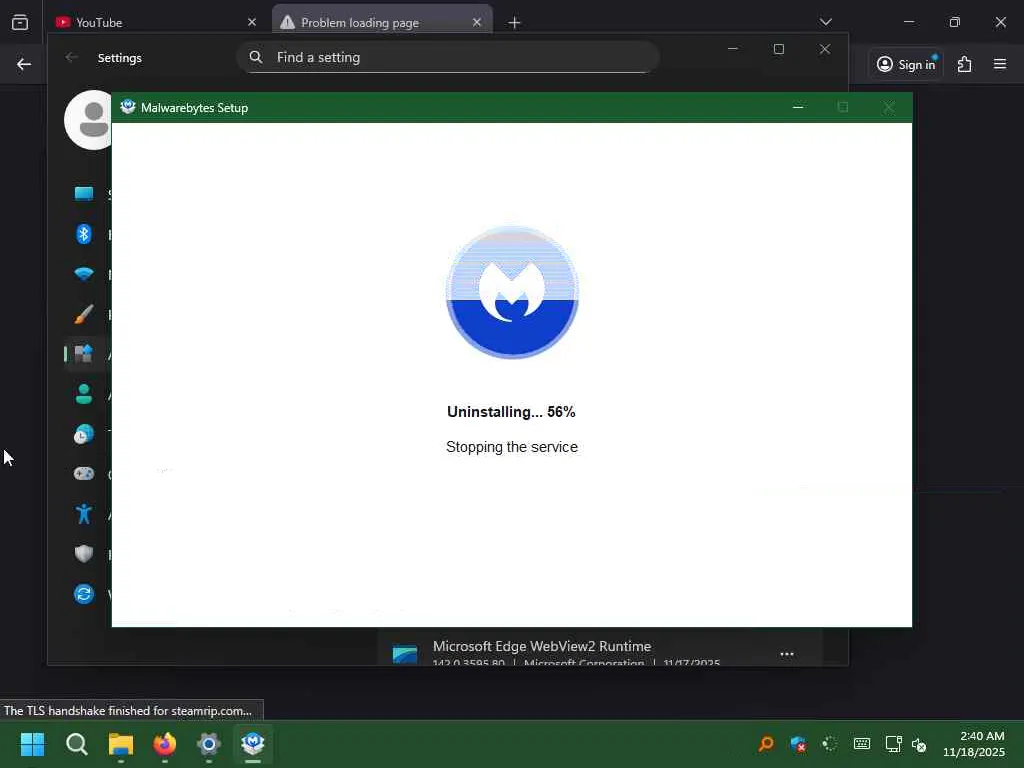The height and width of the screenshot is (768, 1024).
Task: Click the orange search tray icon
Action: (x=766, y=744)
